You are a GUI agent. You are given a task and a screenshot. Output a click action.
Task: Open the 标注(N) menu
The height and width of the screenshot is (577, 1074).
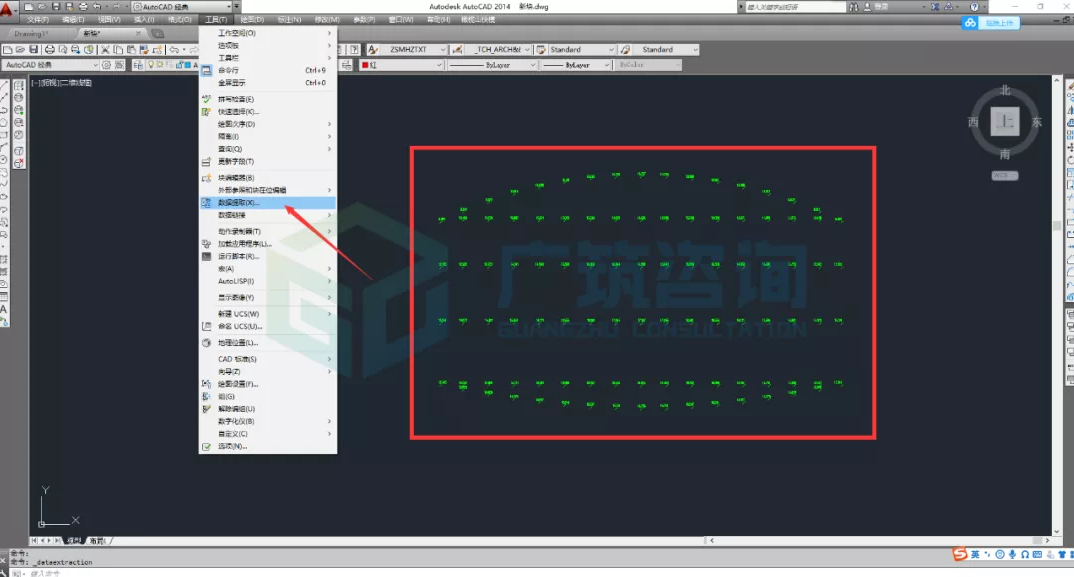[x=289, y=20]
